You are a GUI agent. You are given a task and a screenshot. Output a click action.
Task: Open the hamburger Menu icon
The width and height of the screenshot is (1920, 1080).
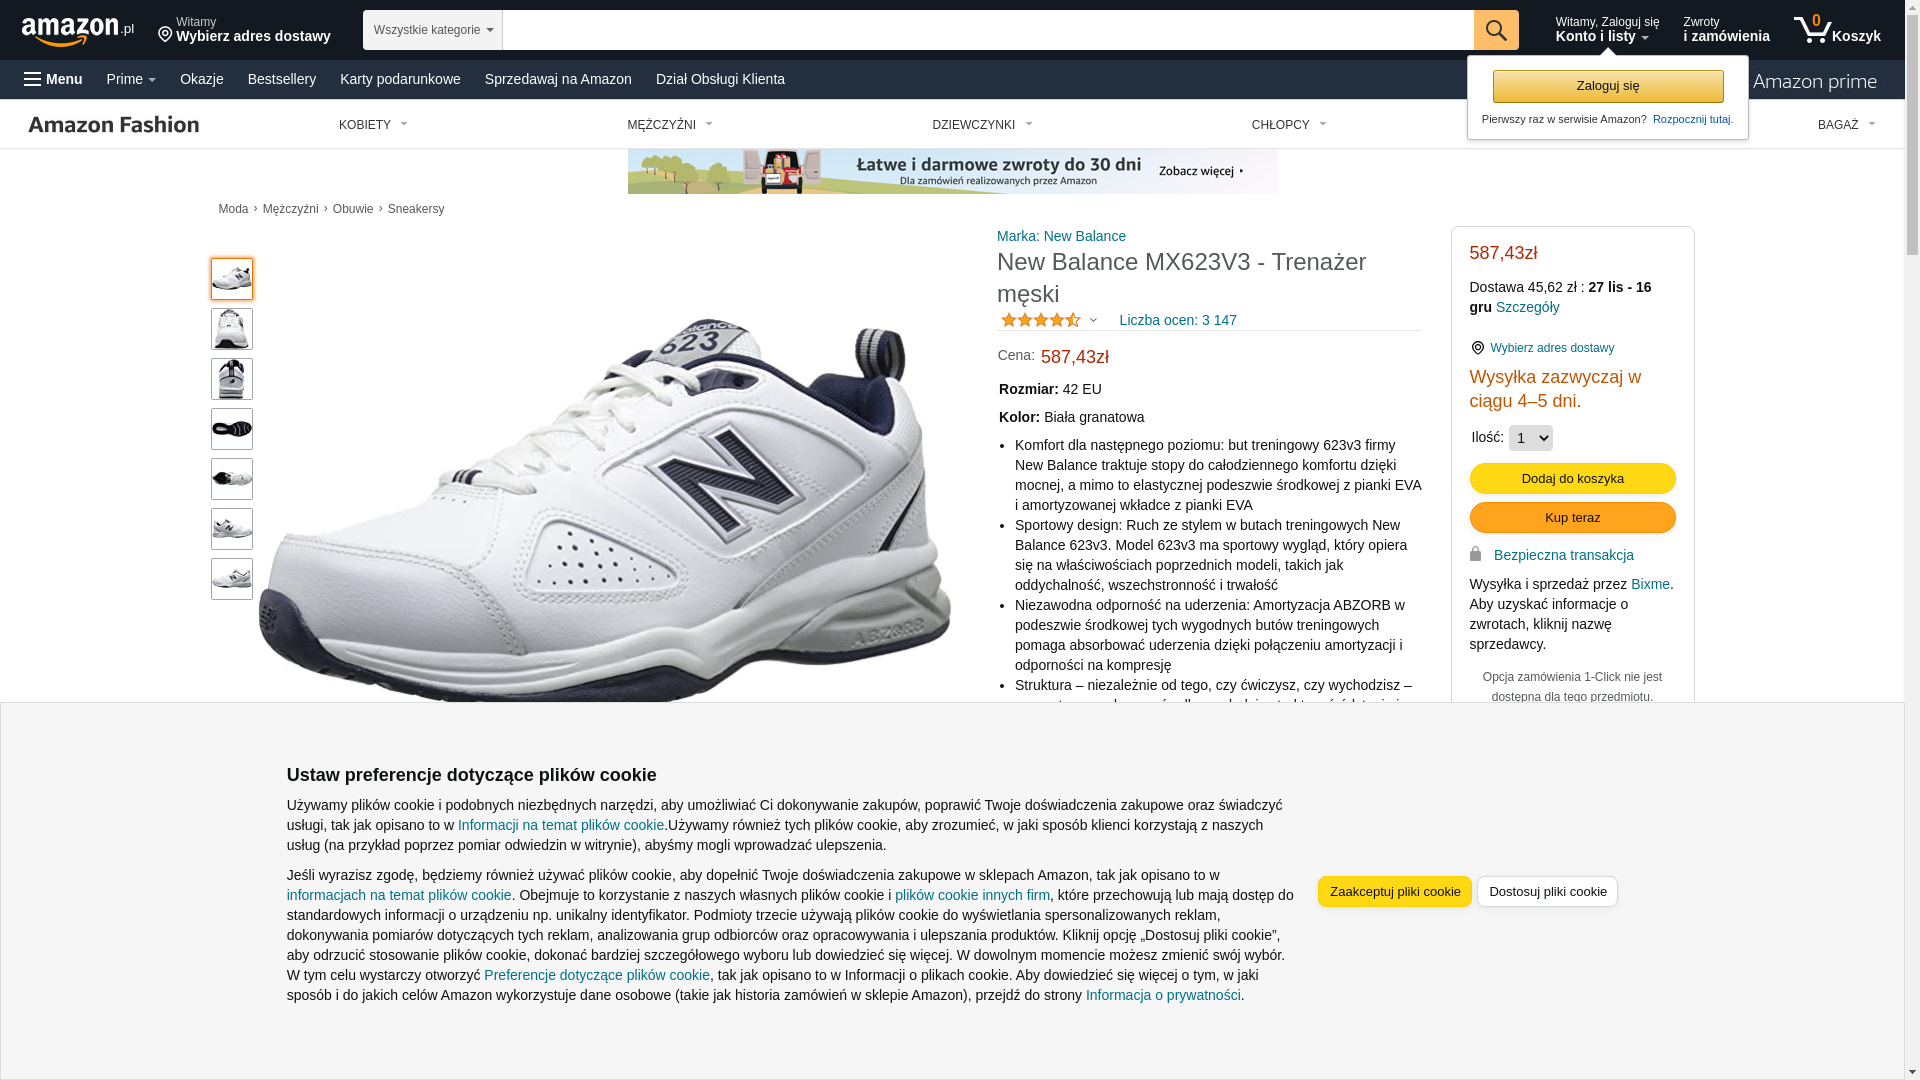[x=53, y=79]
